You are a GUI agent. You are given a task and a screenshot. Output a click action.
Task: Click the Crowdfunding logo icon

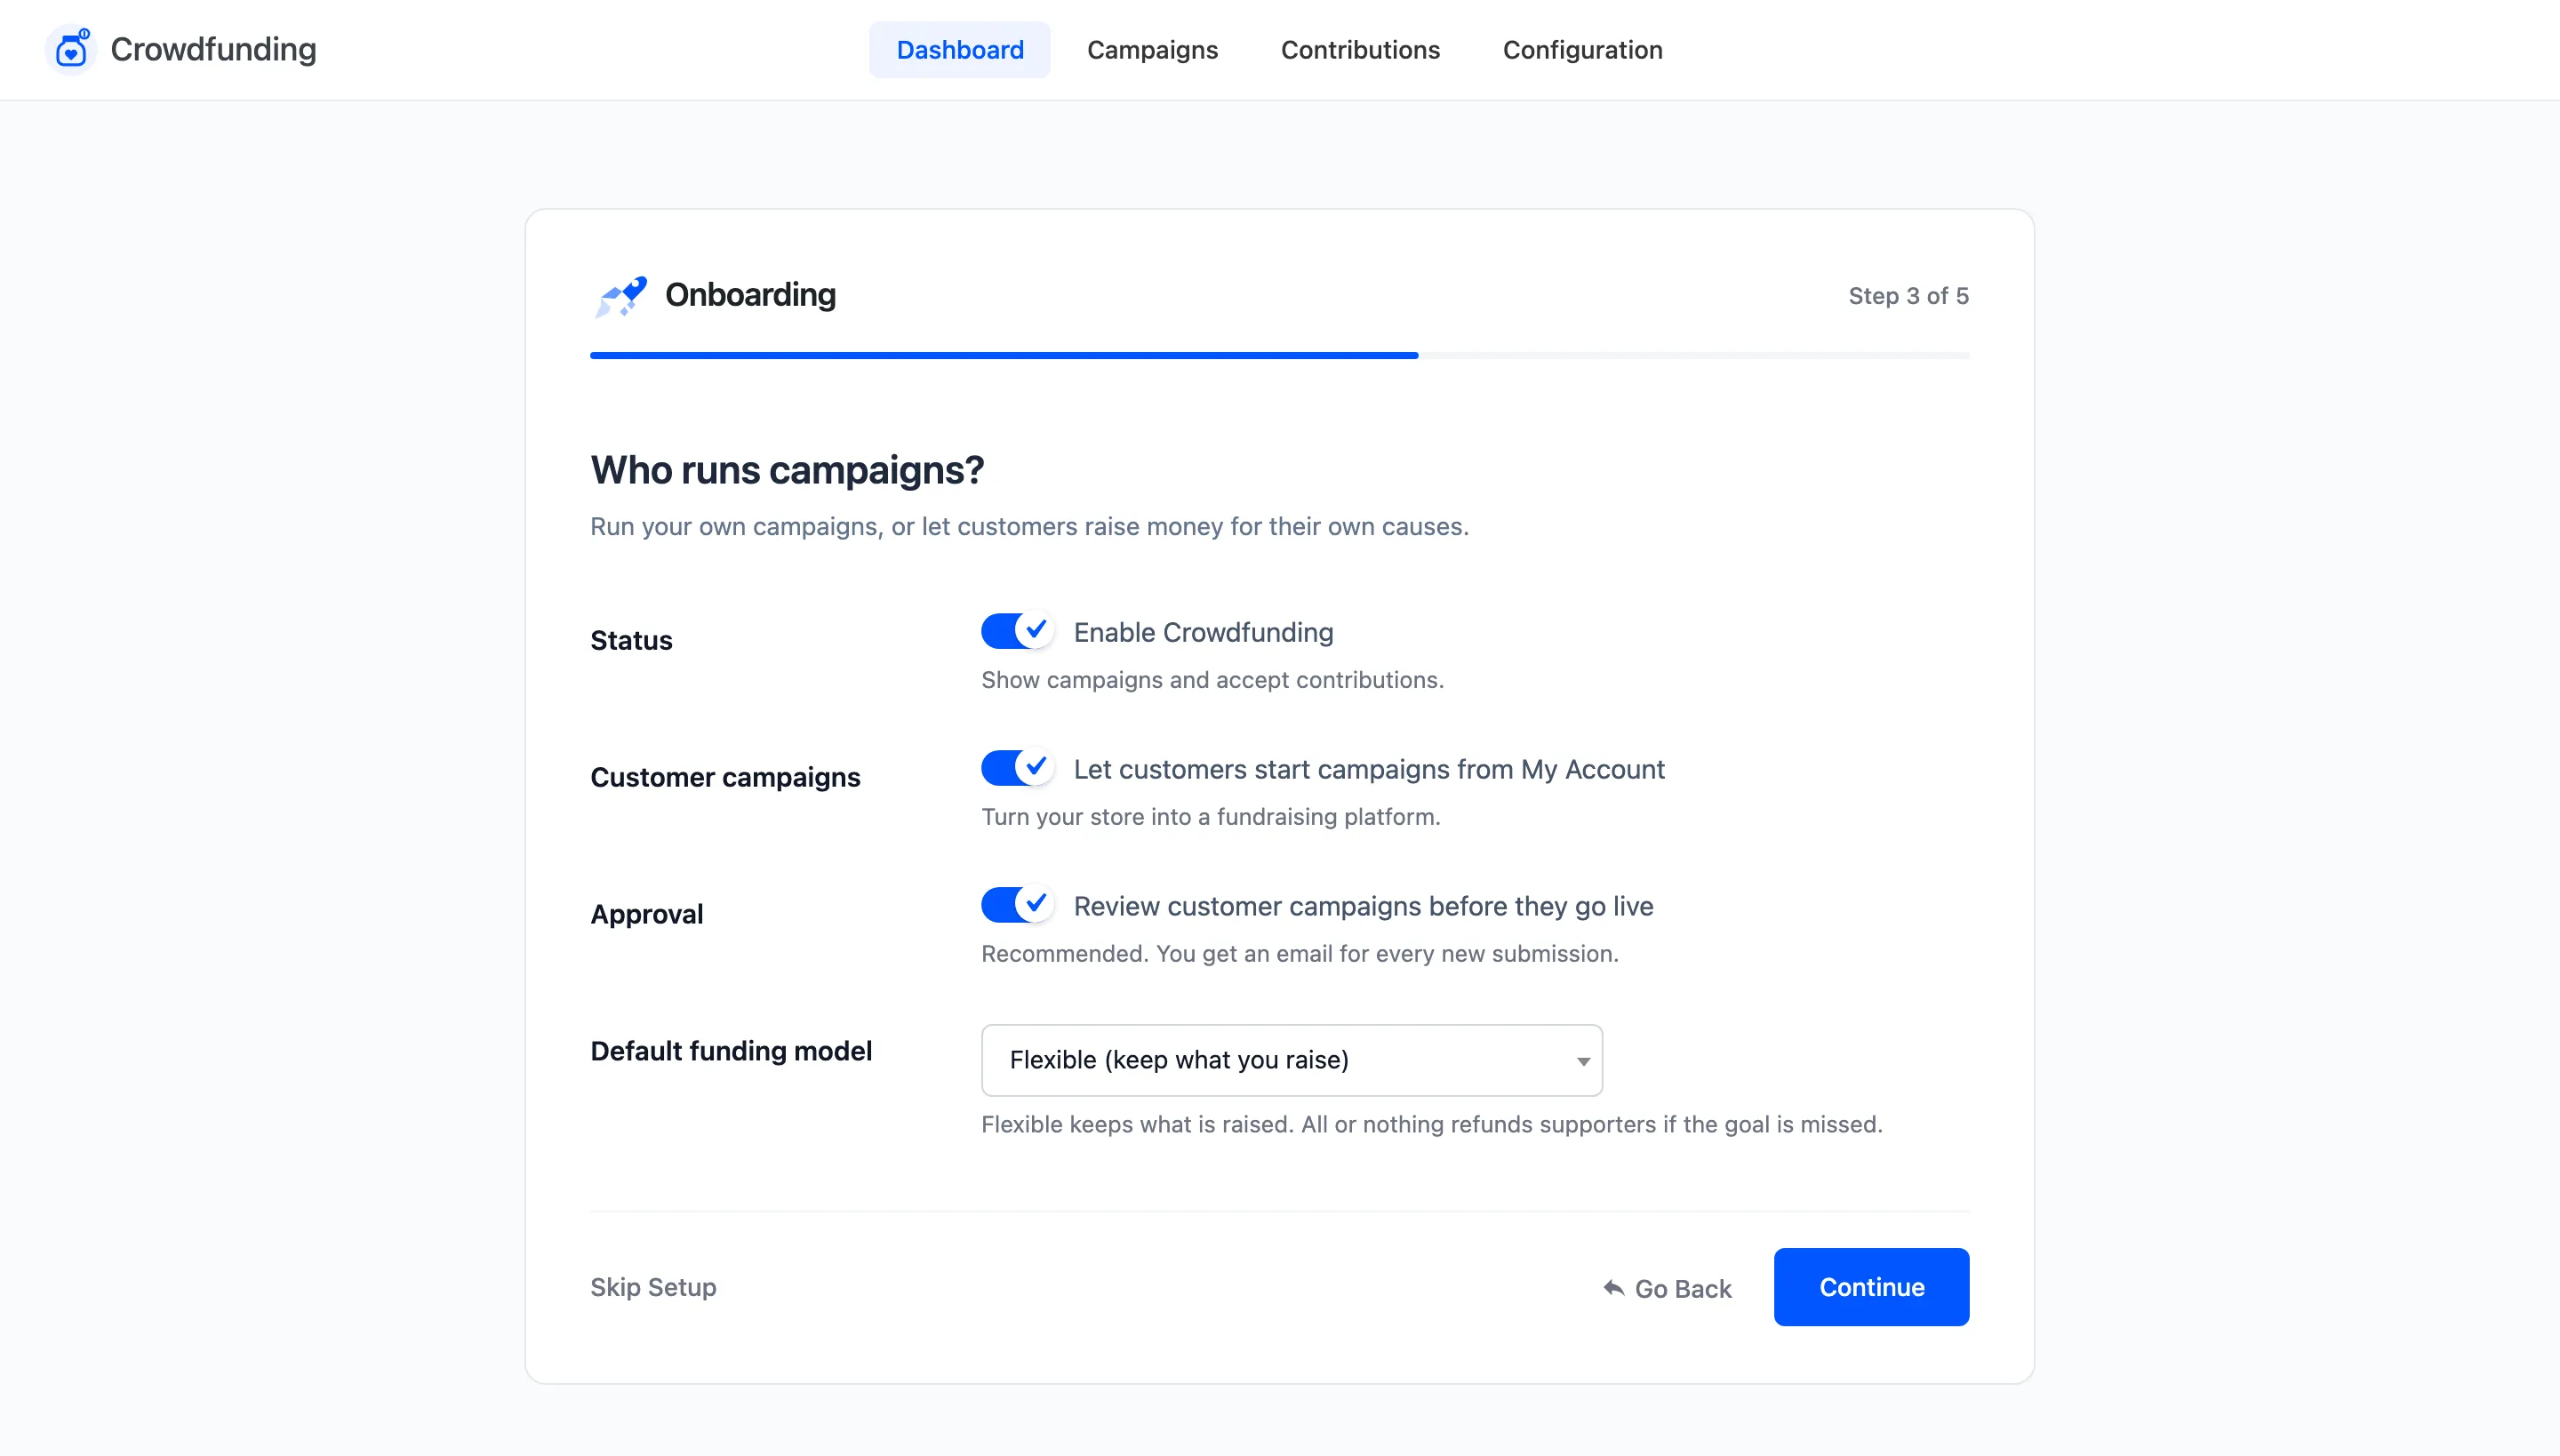pos(71,50)
